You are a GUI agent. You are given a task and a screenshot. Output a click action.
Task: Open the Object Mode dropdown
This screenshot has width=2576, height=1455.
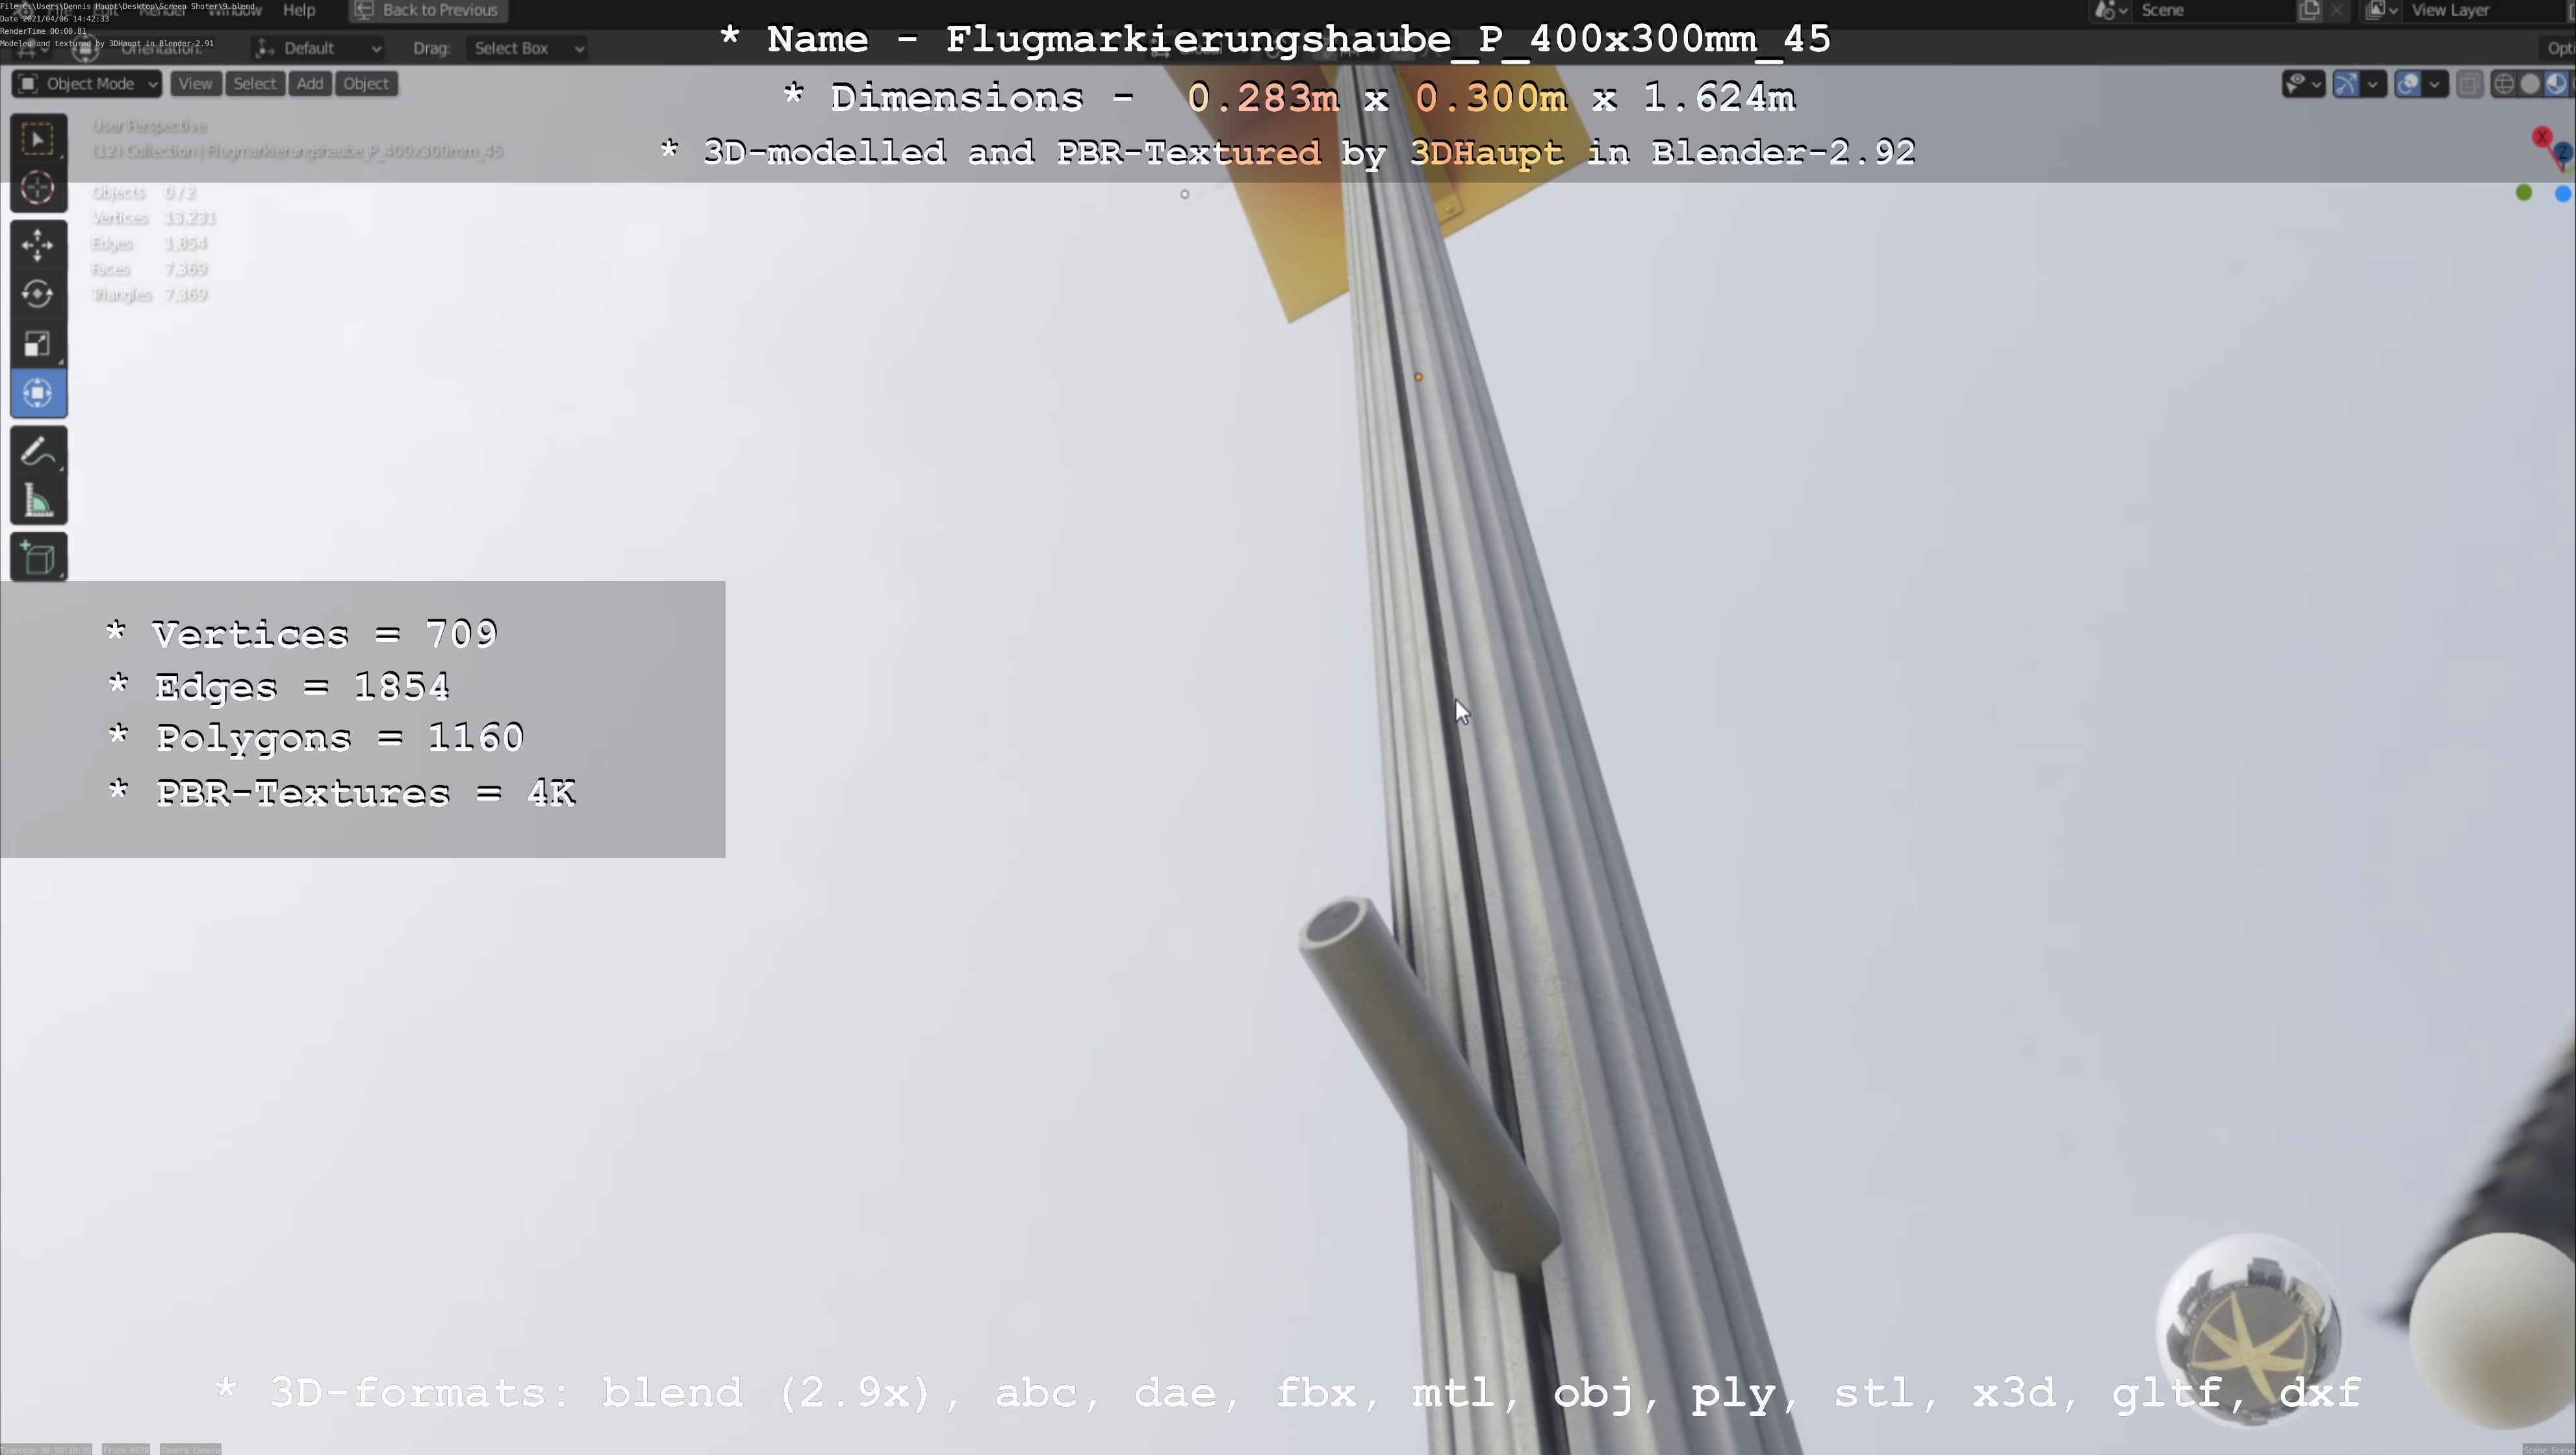click(x=87, y=84)
